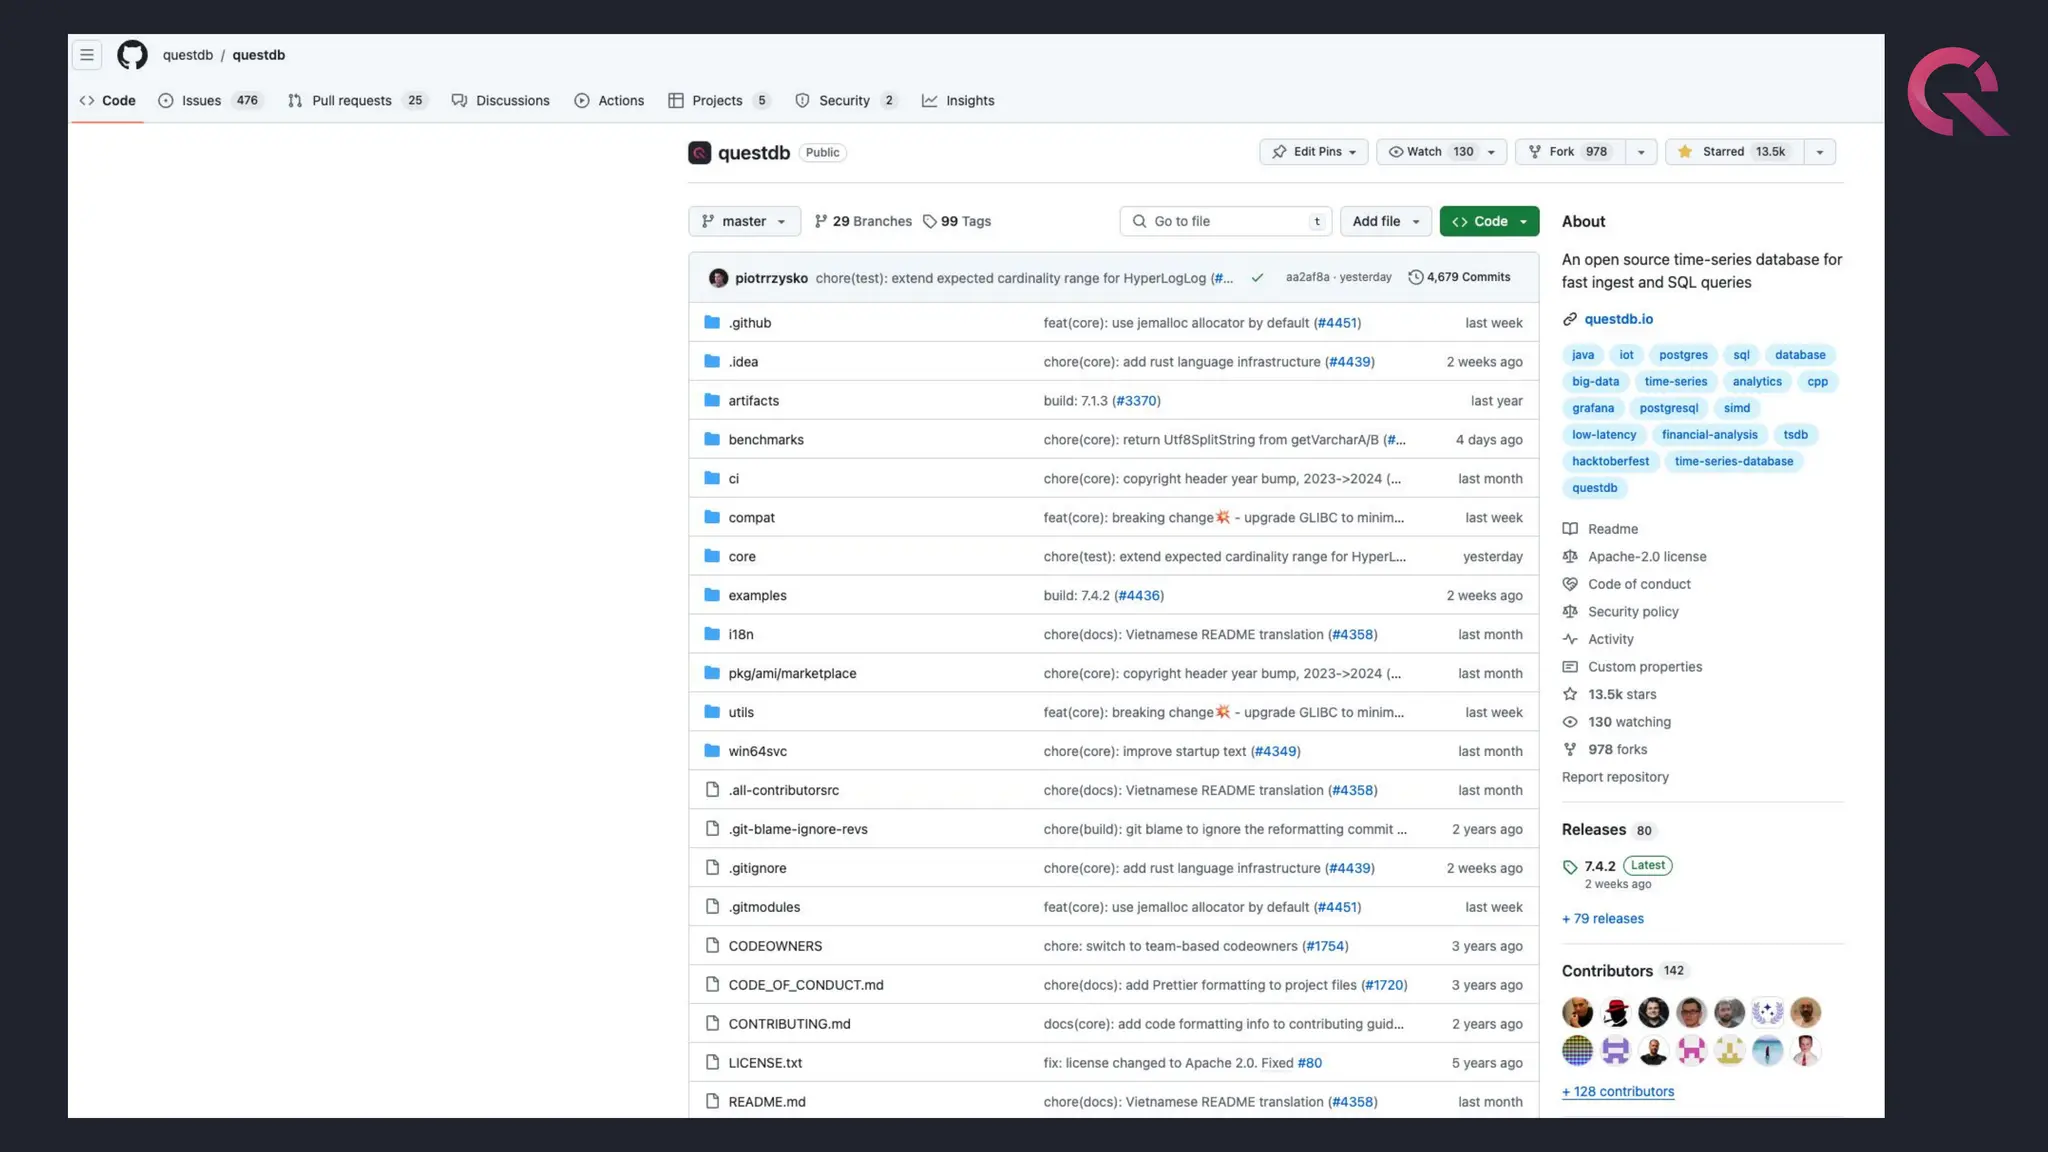Viewport: 2048px width, 1152px height.
Task: Open the questdb.io website link
Action: click(x=1618, y=319)
